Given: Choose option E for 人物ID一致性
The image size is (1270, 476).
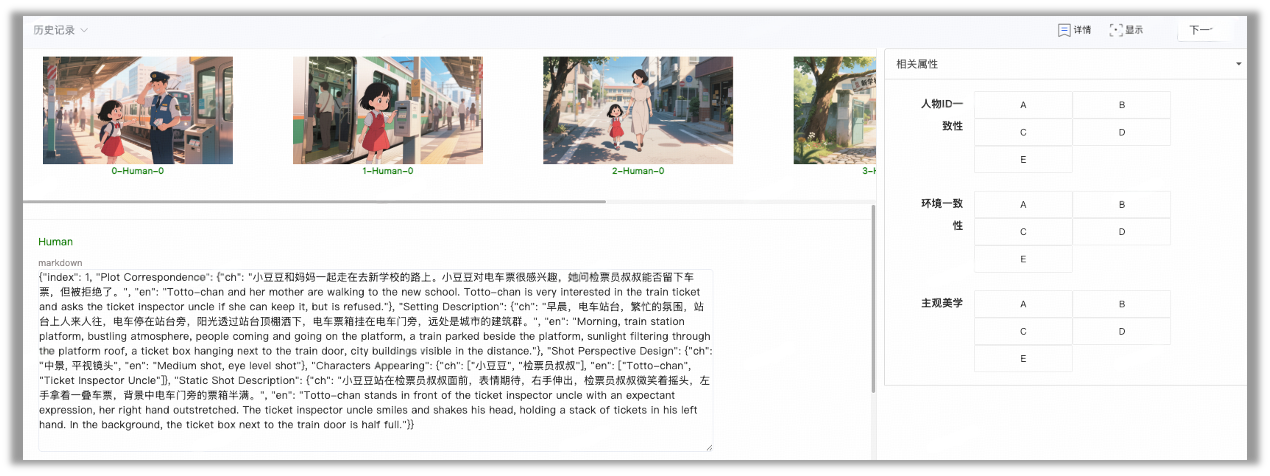Looking at the screenshot, I should click(1023, 159).
